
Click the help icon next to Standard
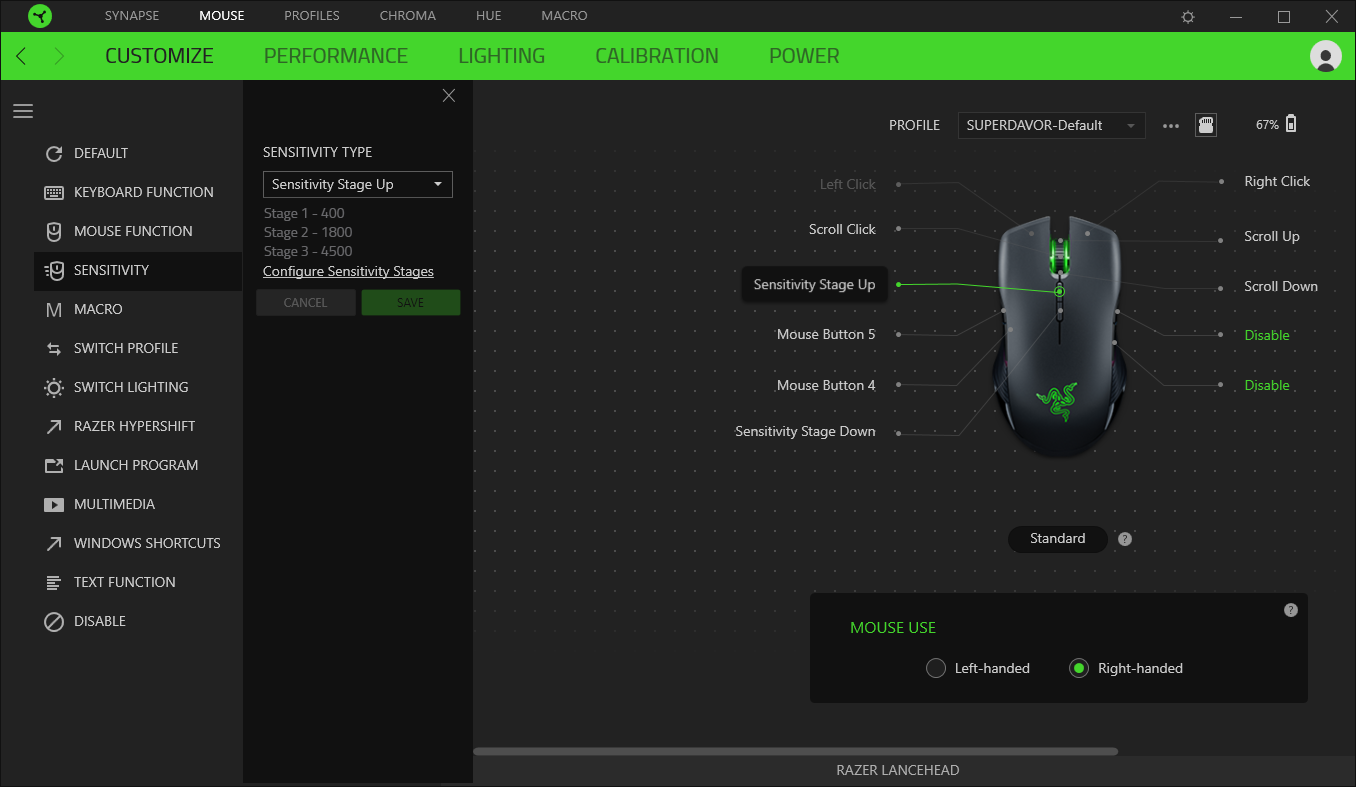1125,539
